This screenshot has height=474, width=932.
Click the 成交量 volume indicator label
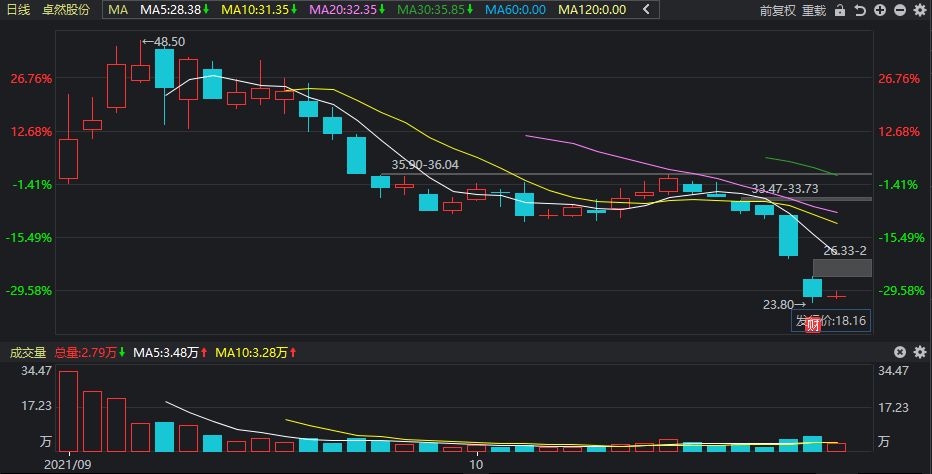click(x=28, y=352)
